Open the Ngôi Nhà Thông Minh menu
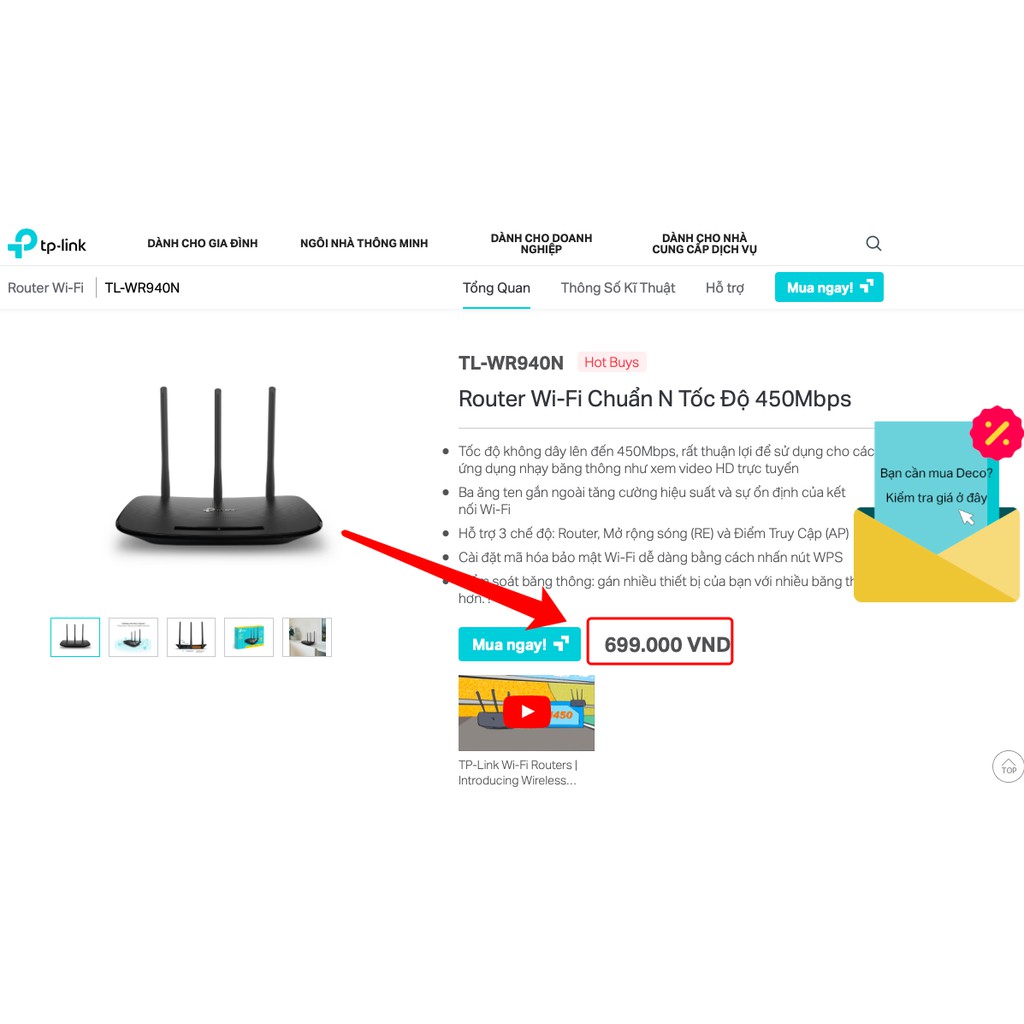1024x1024 pixels. coord(364,244)
